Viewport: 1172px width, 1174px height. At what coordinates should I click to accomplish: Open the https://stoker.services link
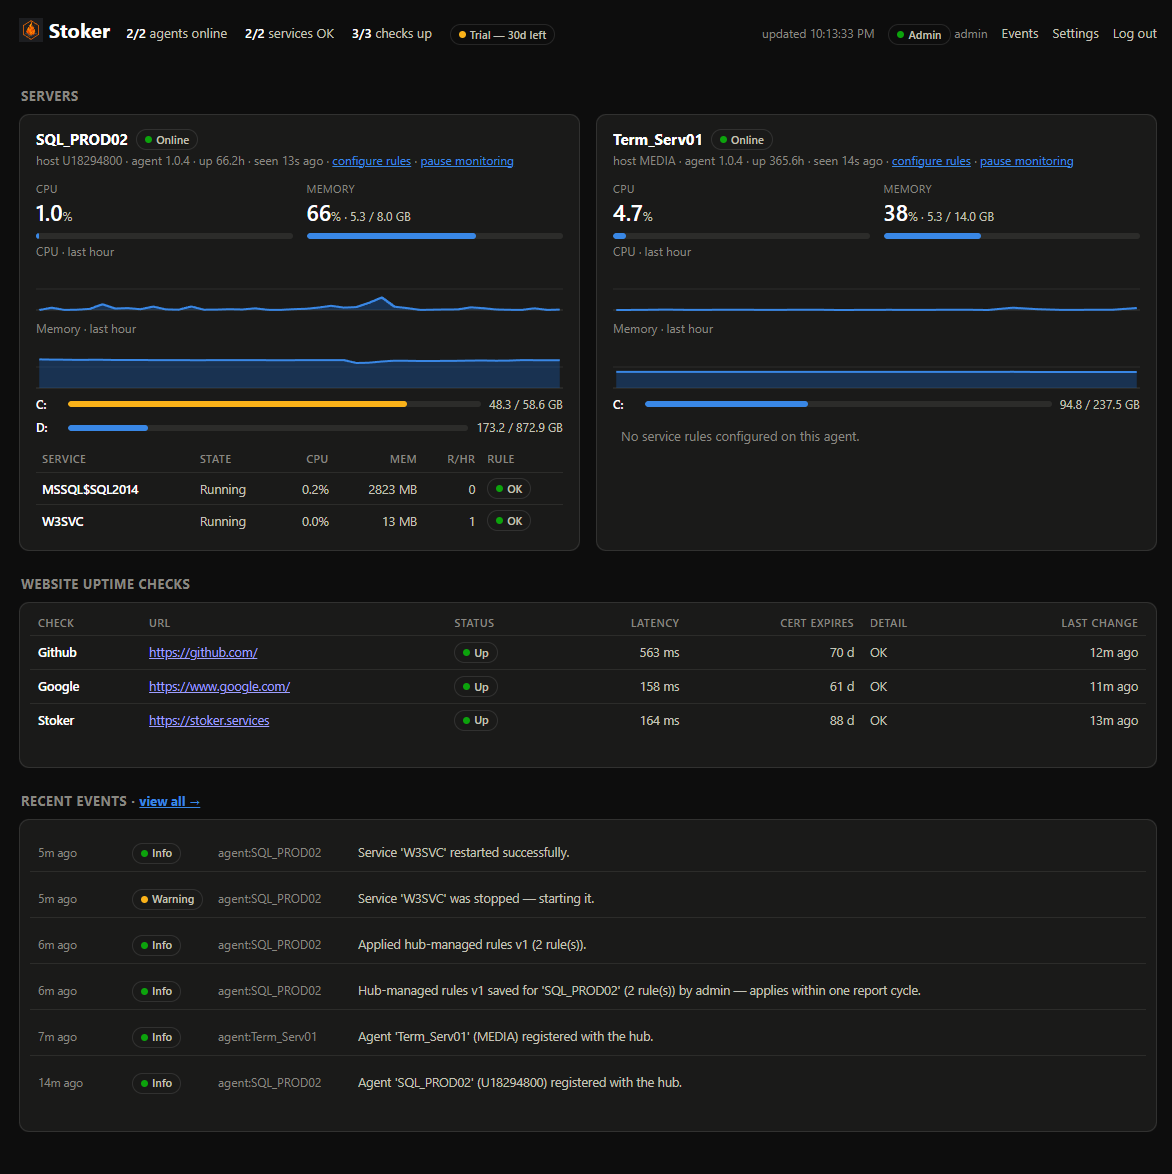tap(209, 720)
